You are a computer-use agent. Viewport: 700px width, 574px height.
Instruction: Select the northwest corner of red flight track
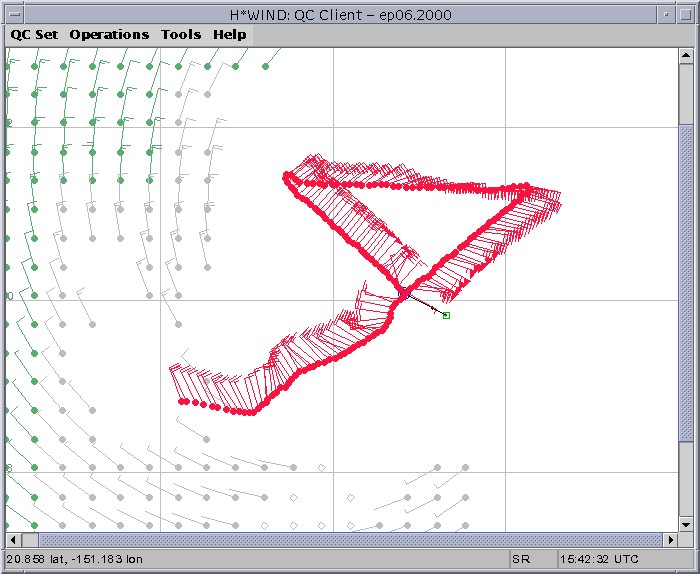(x=287, y=176)
